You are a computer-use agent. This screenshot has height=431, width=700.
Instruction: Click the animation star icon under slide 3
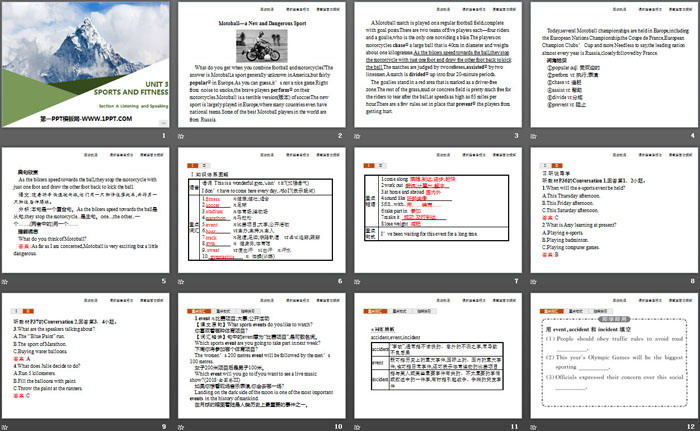(x=357, y=136)
